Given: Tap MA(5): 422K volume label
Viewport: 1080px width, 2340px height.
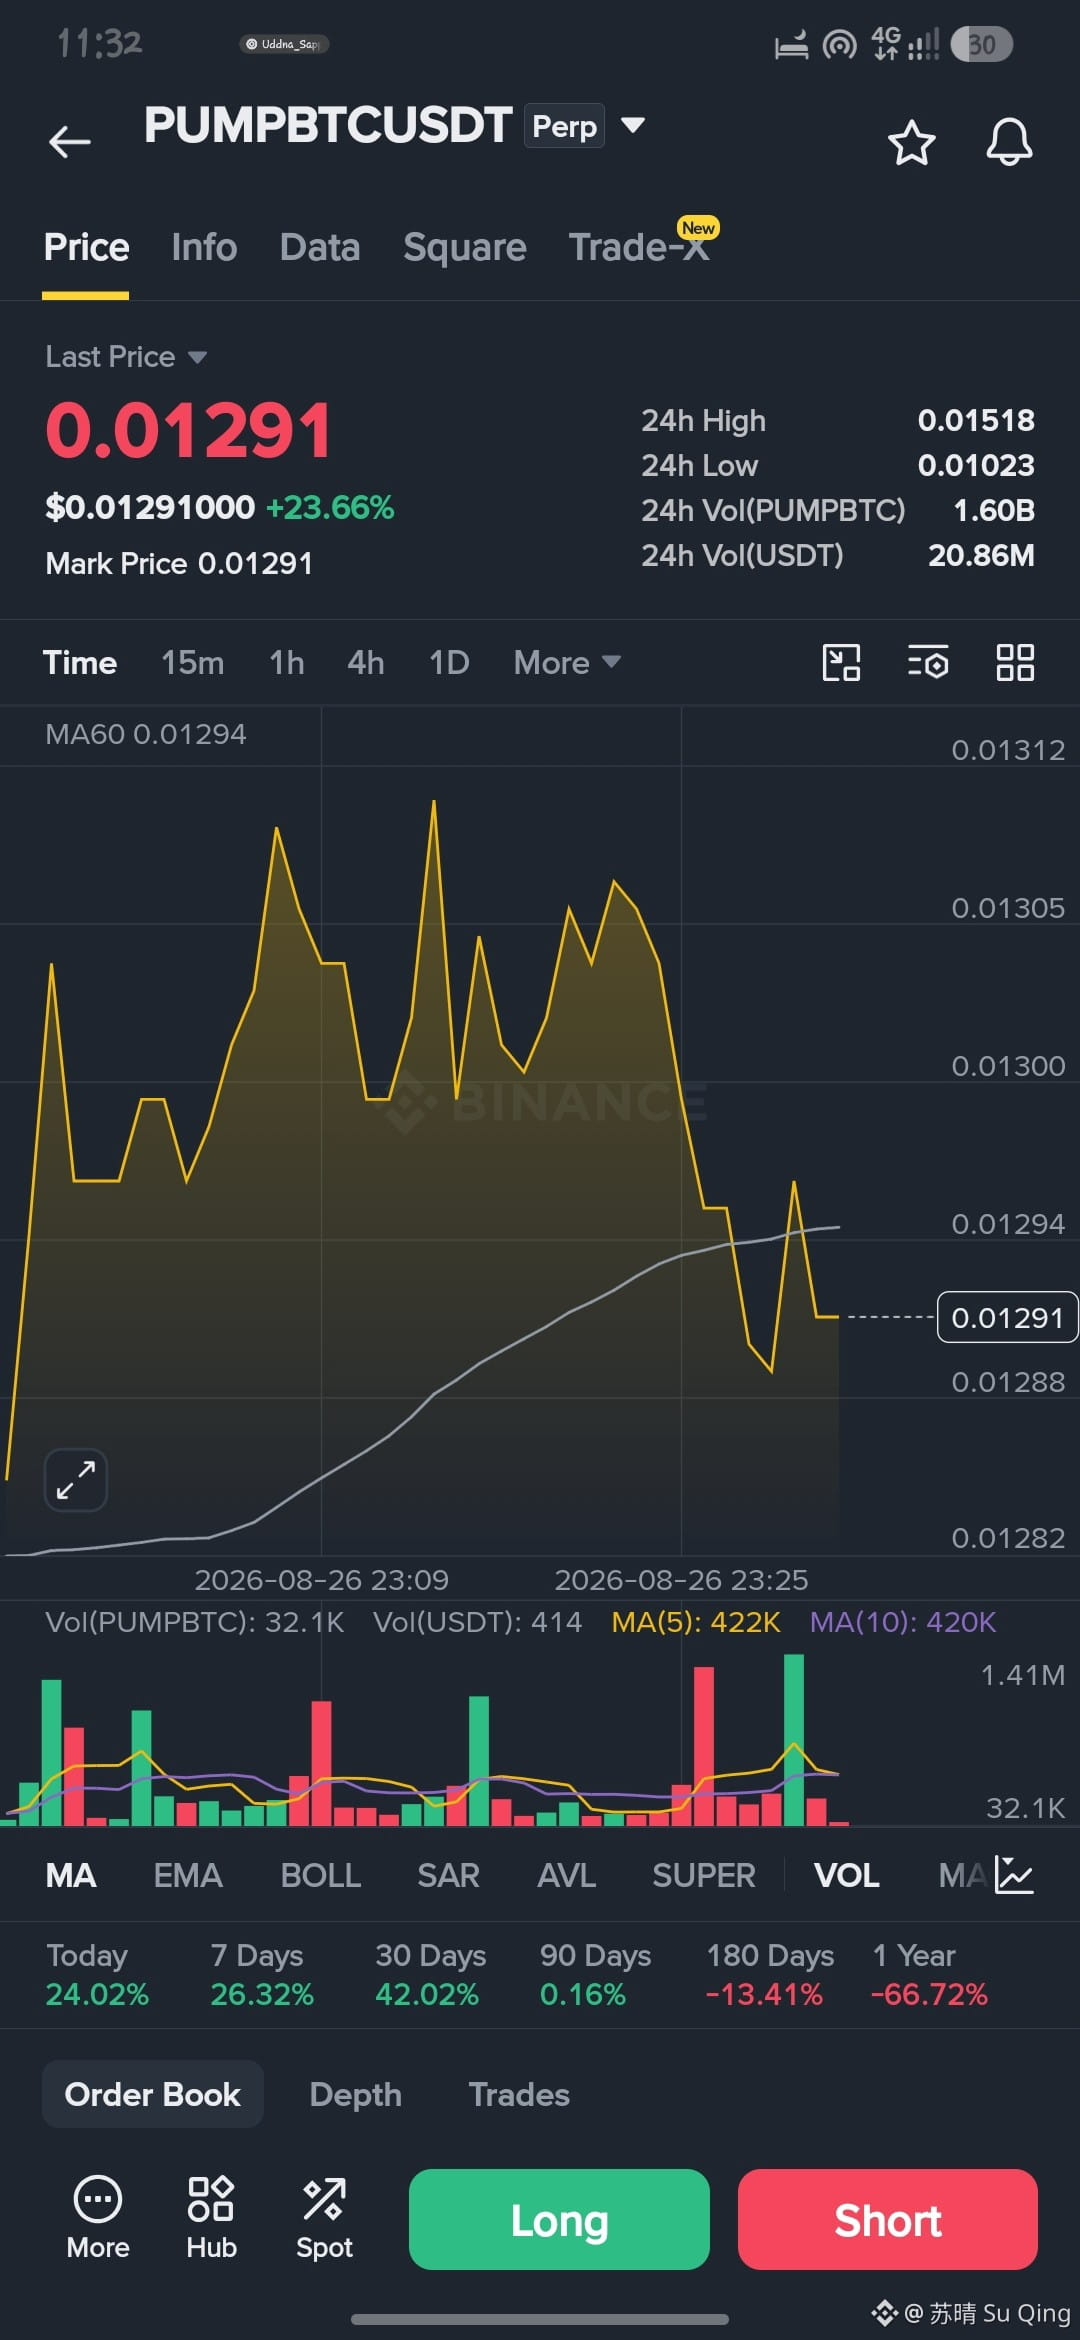Looking at the screenshot, I should pyautogui.click(x=696, y=1622).
